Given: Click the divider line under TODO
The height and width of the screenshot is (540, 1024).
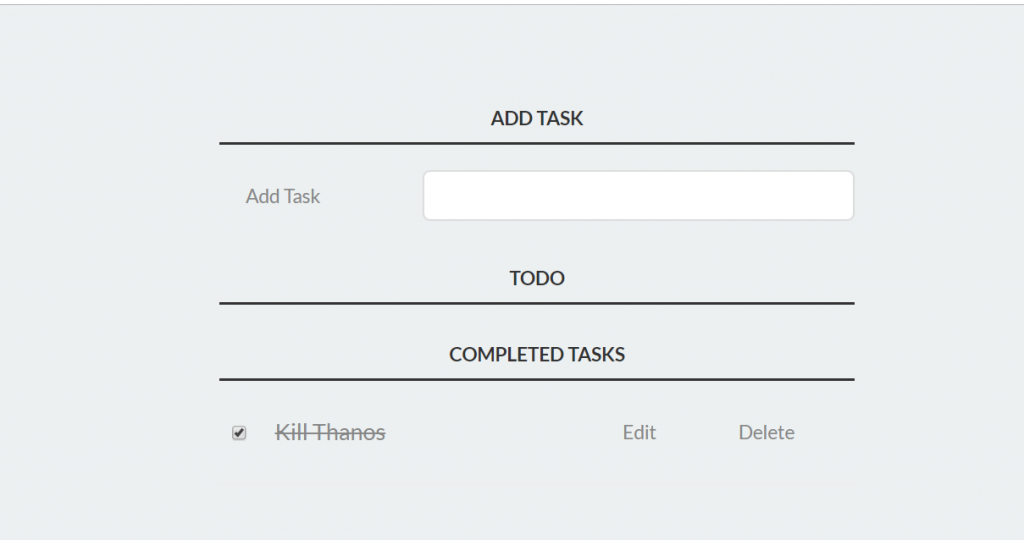Looking at the screenshot, I should click(537, 303).
